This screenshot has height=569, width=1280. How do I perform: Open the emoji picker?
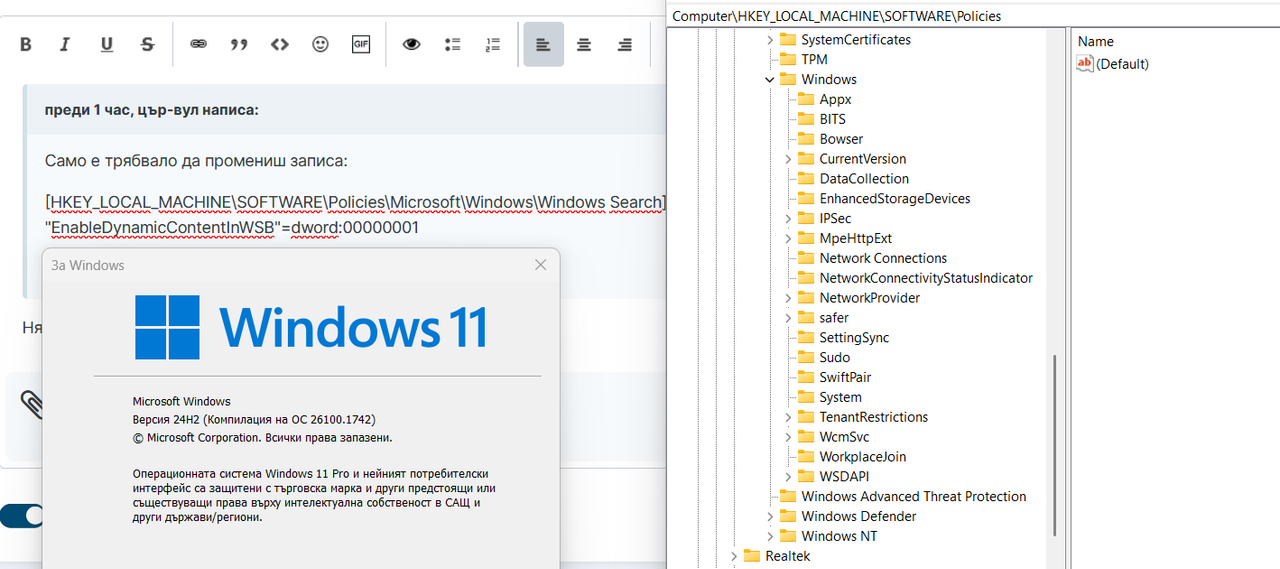point(320,45)
